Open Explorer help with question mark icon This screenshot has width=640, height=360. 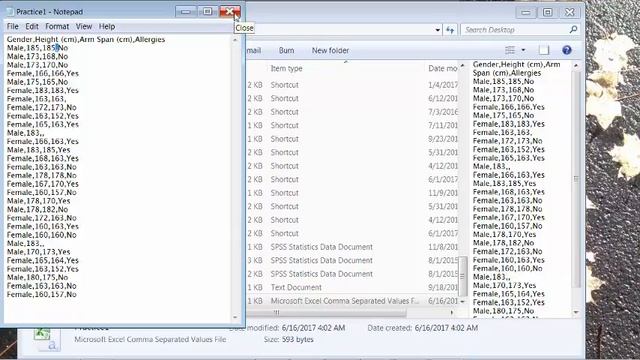[x=567, y=50]
